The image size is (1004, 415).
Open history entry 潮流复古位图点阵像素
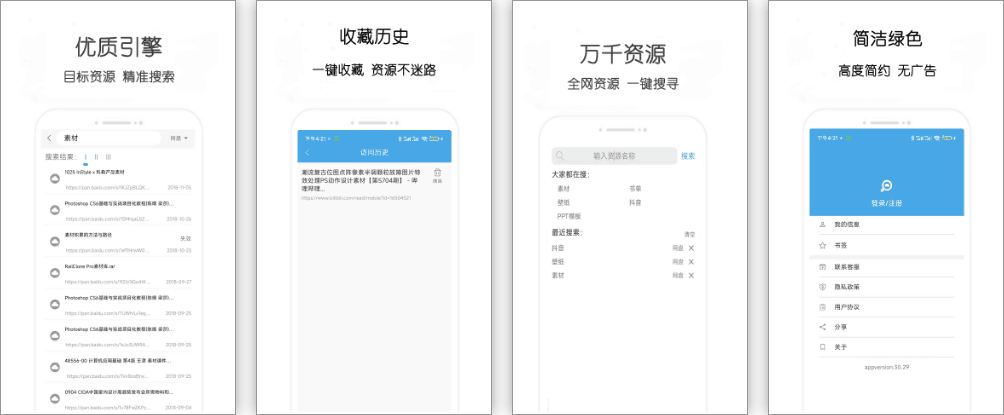(361, 181)
